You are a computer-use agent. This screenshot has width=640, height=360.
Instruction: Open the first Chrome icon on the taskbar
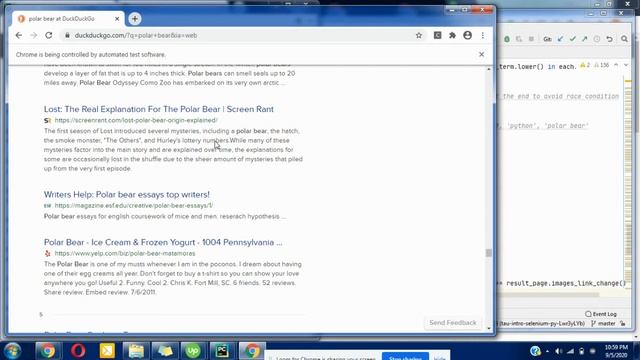tap(47, 351)
